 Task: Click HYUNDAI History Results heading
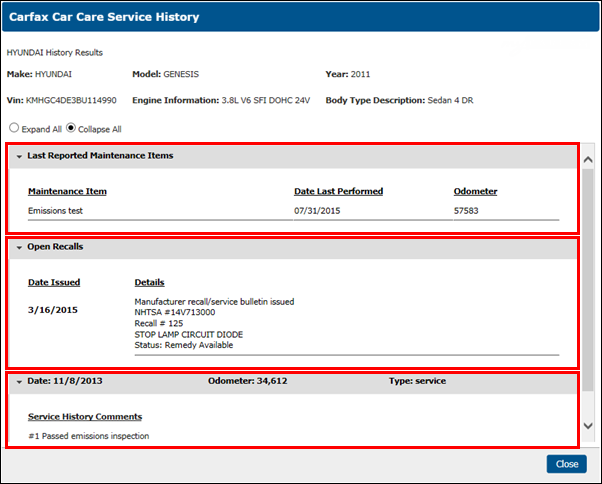tap(55, 53)
